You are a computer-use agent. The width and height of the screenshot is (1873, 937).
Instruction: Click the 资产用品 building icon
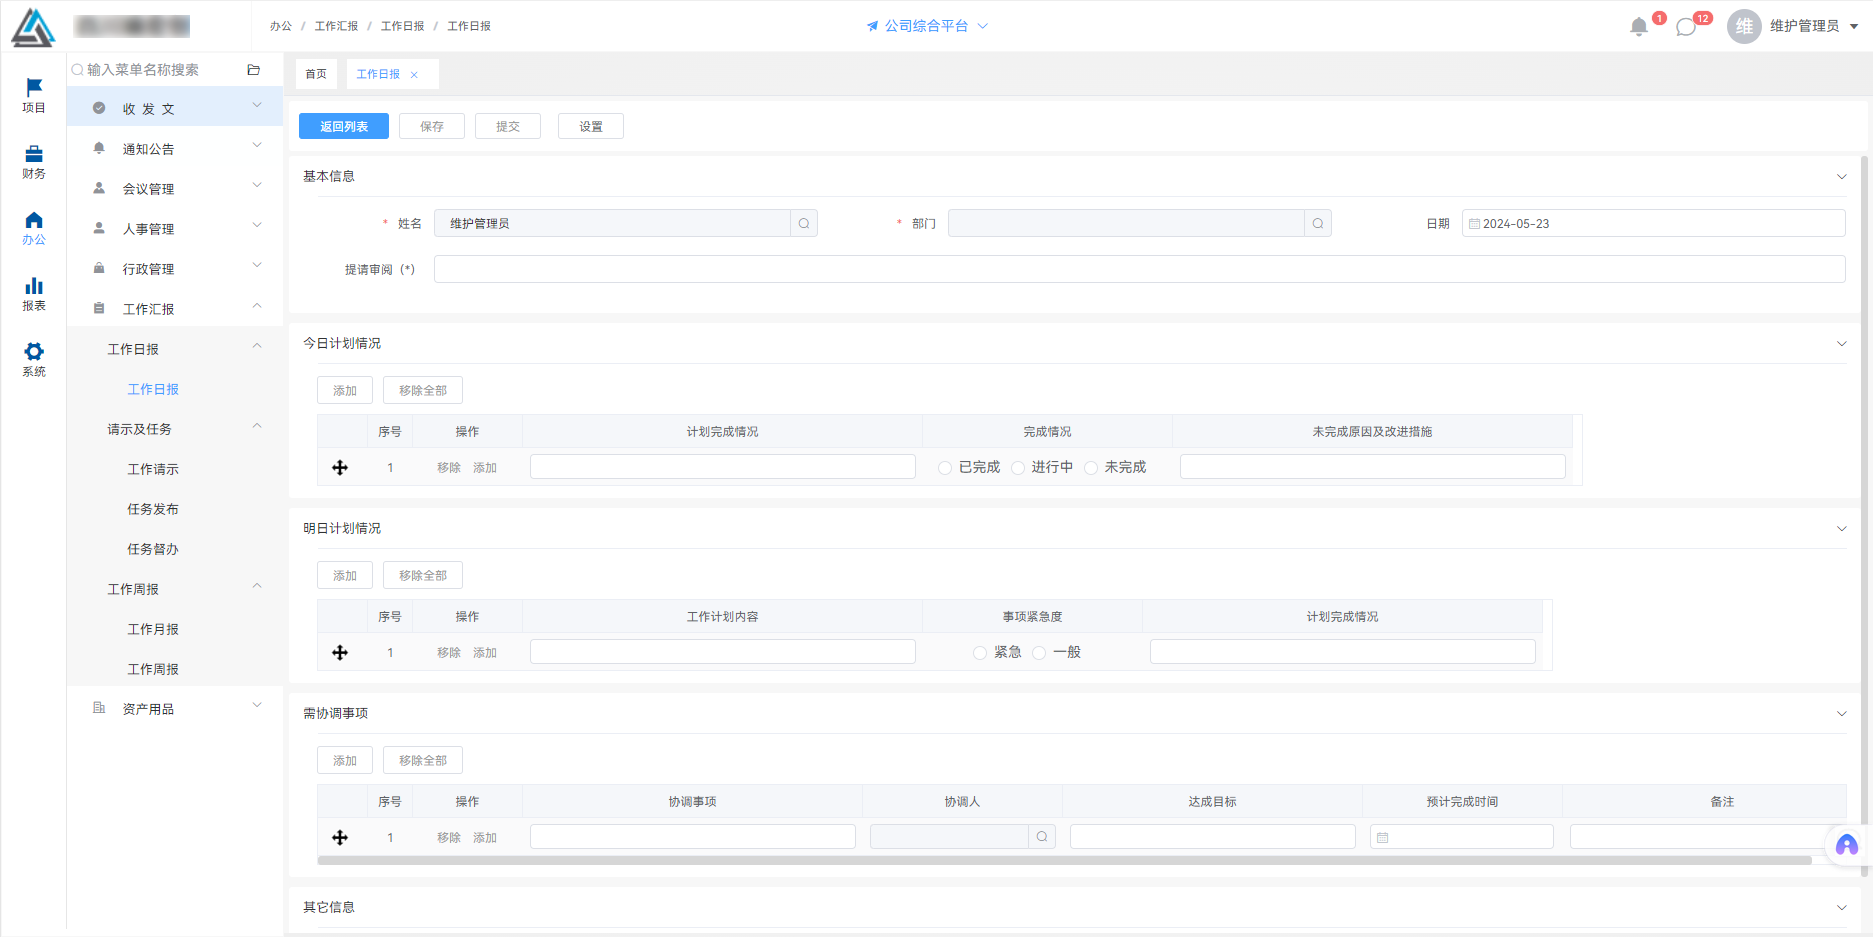tap(99, 708)
